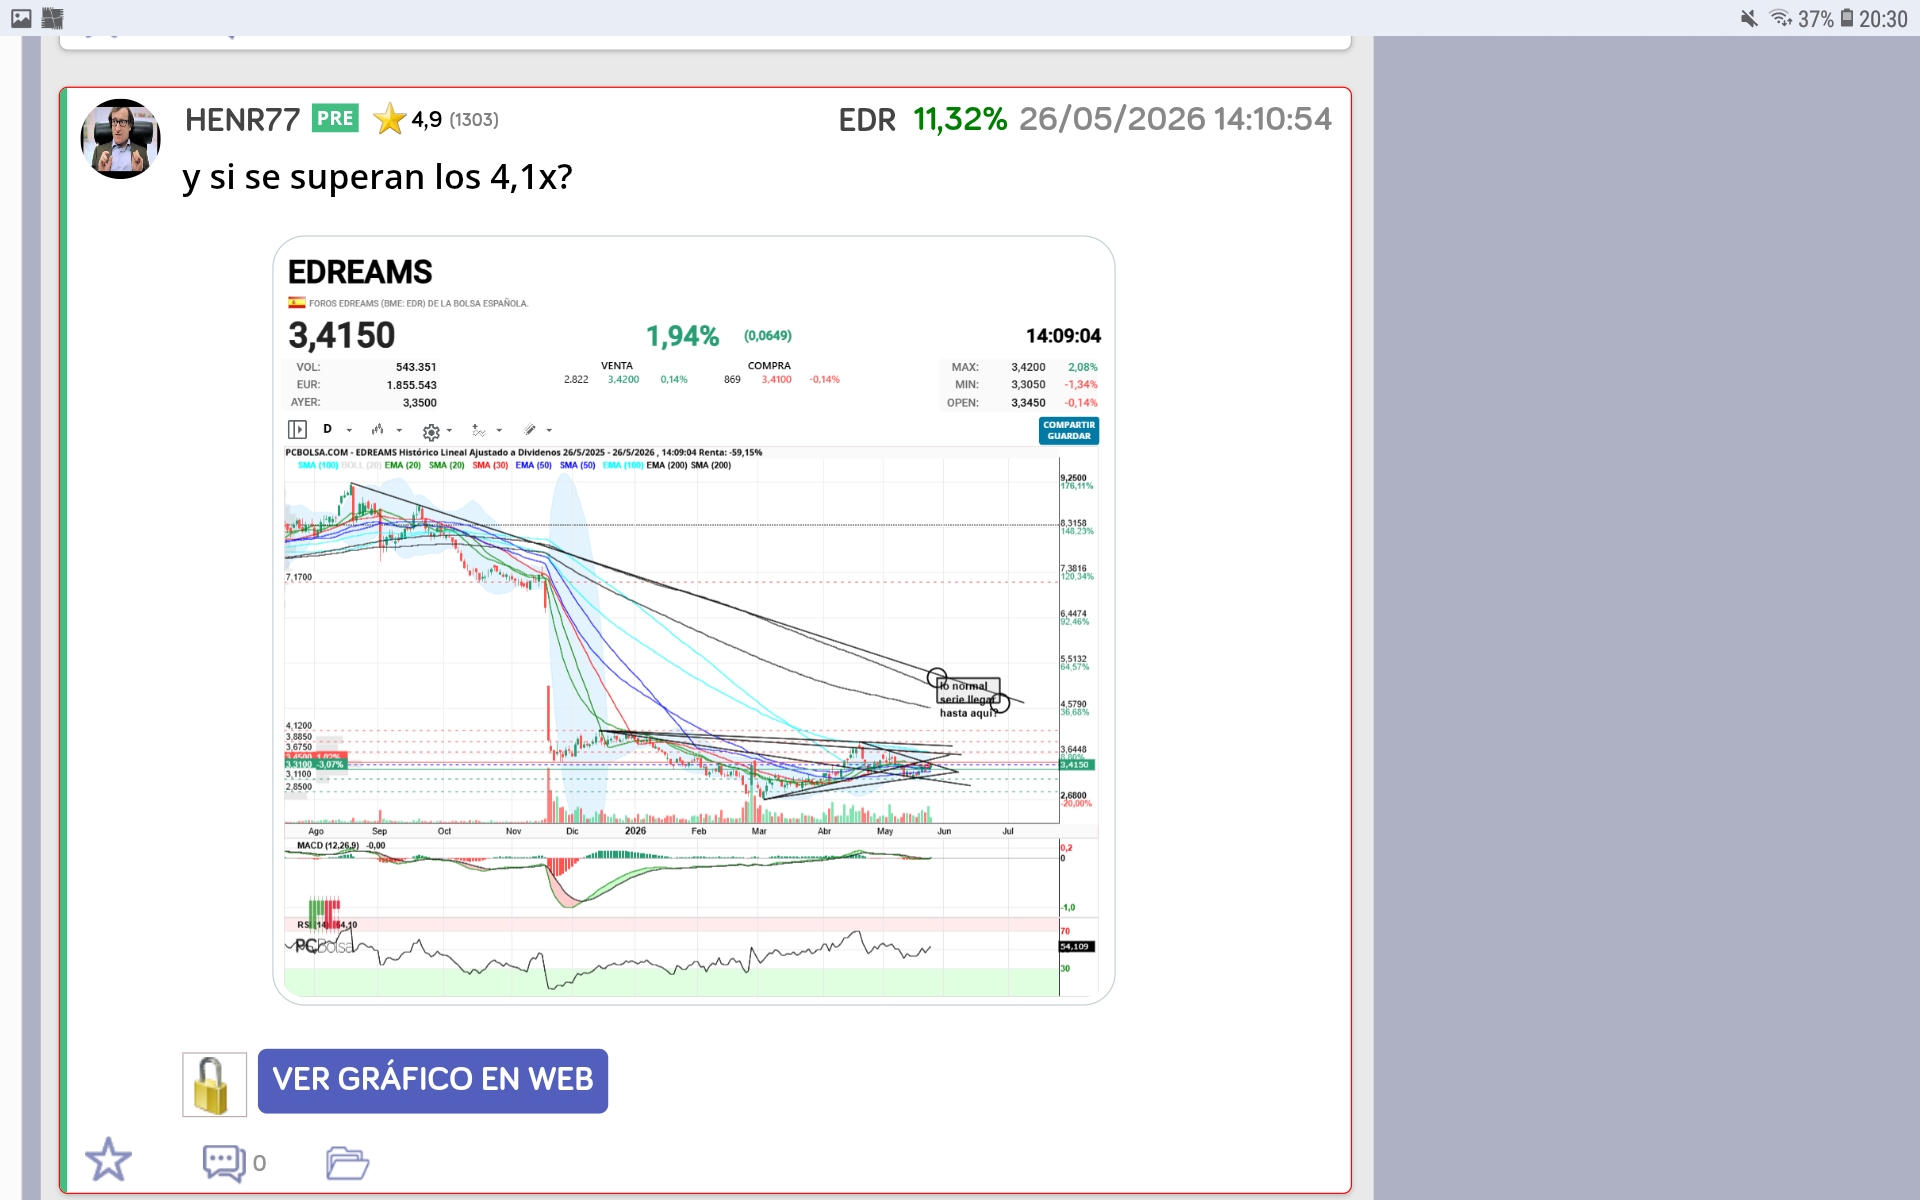Click the chart sidebar panel toggle icon
This screenshot has width=1920, height=1200.
tap(297, 430)
